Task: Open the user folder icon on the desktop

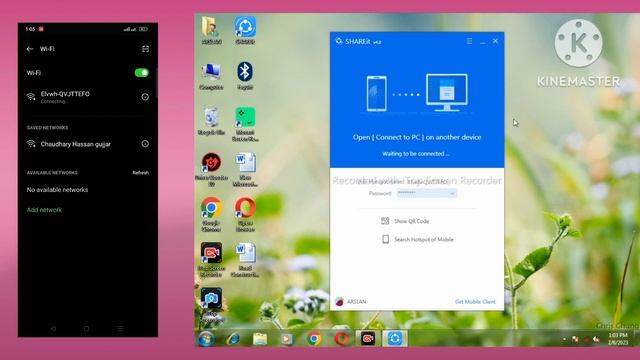Action: tap(211, 30)
